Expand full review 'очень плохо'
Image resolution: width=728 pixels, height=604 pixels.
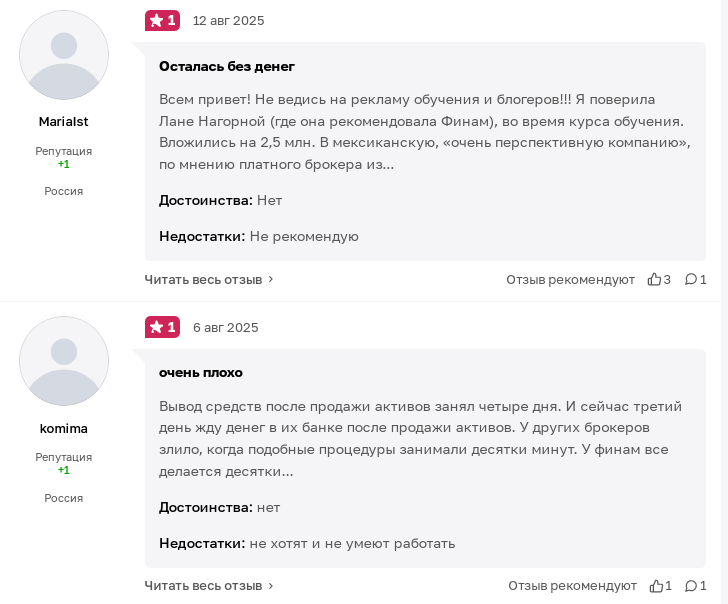[x=203, y=586]
